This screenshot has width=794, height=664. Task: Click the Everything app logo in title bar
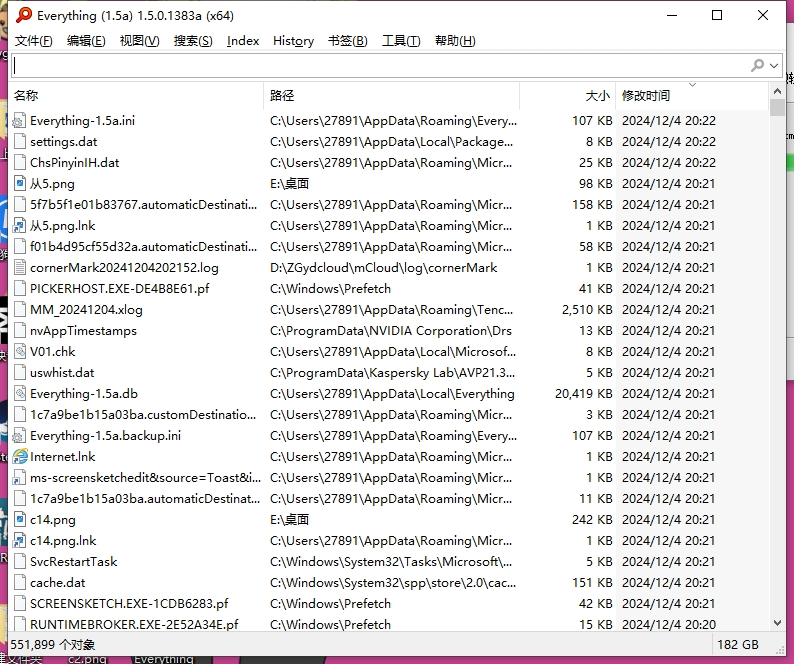coord(23,15)
